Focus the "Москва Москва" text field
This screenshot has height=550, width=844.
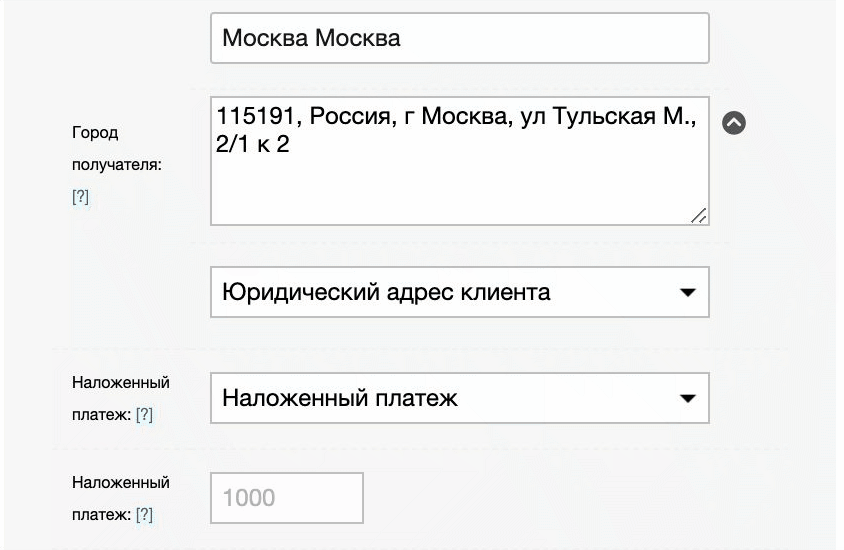tap(459, 39)
